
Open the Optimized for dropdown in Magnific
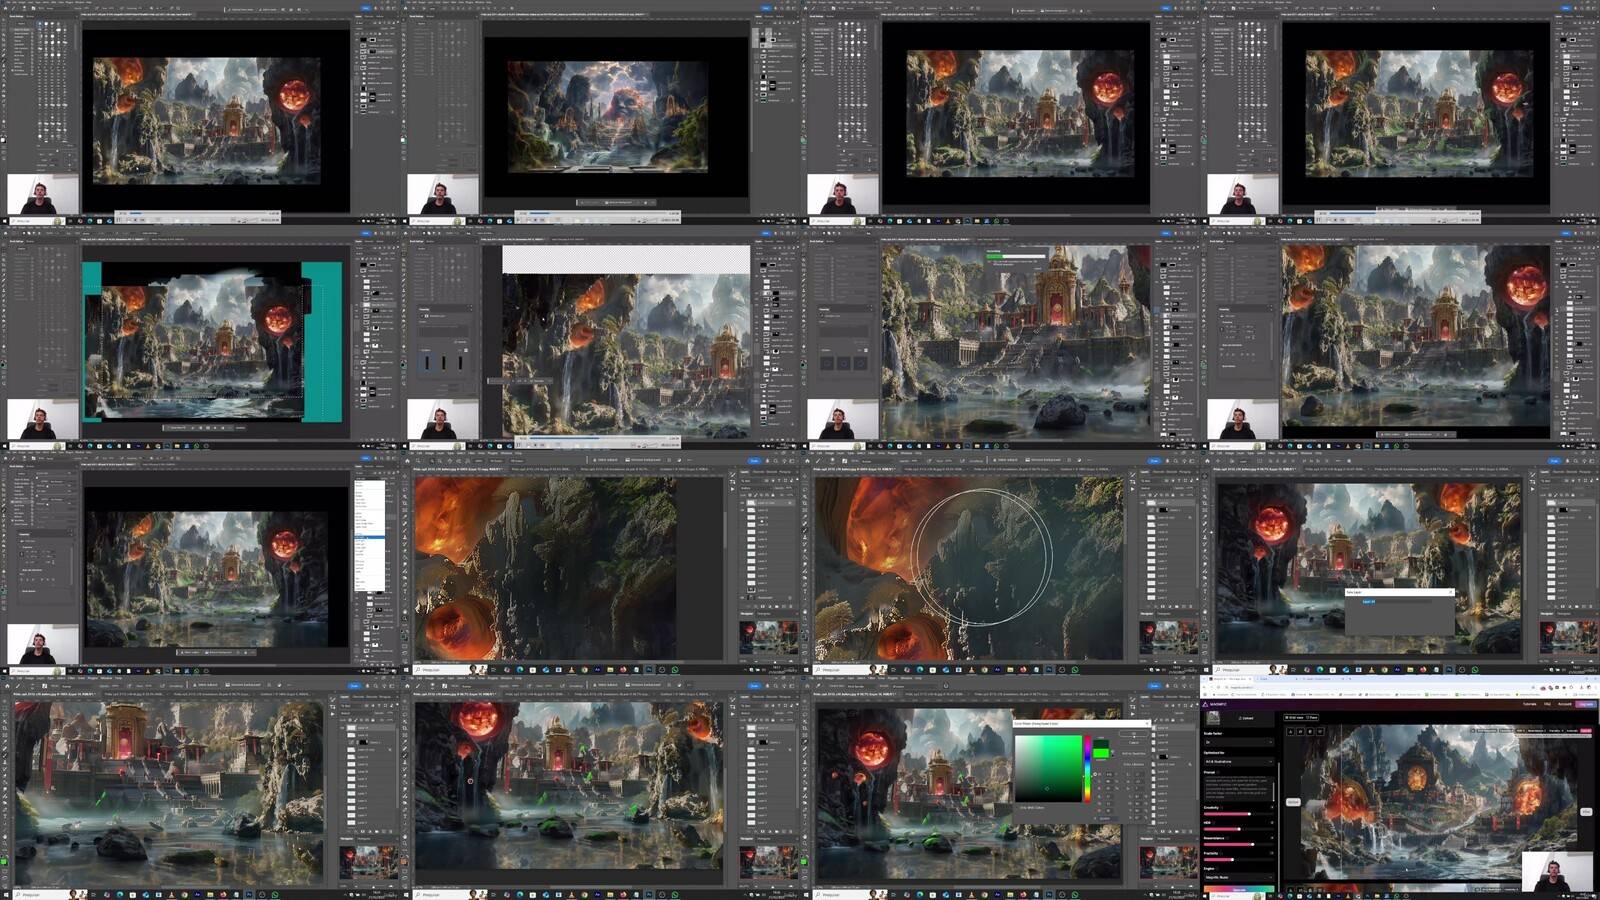1239,761
